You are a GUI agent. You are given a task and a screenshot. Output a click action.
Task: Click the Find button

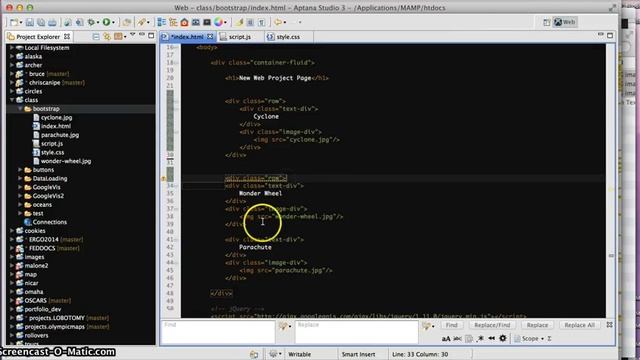click(451, 325)
